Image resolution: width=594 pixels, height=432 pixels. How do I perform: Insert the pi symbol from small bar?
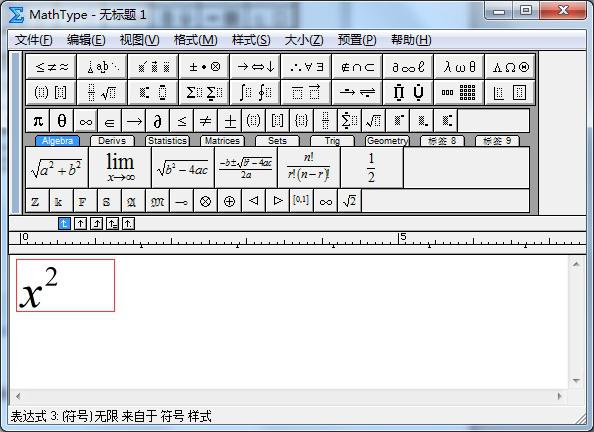coord(38,121)
